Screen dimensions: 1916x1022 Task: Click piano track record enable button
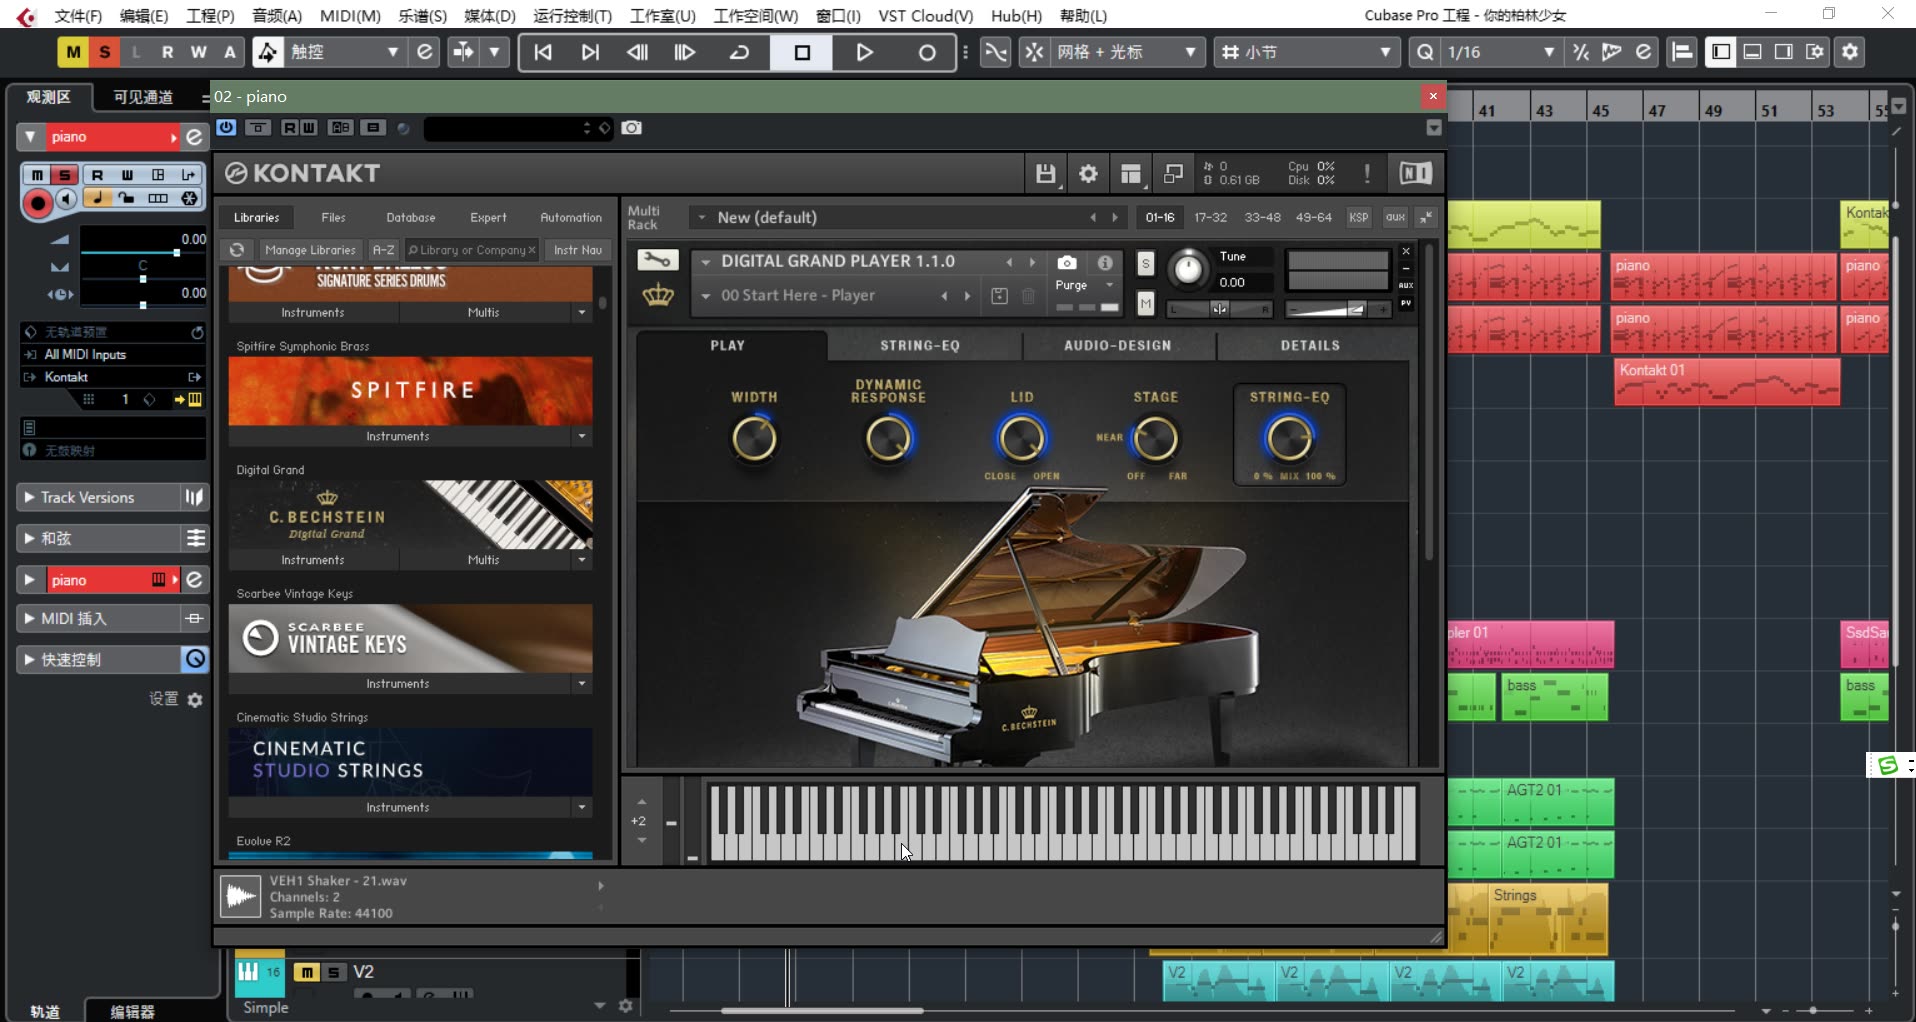38,204
